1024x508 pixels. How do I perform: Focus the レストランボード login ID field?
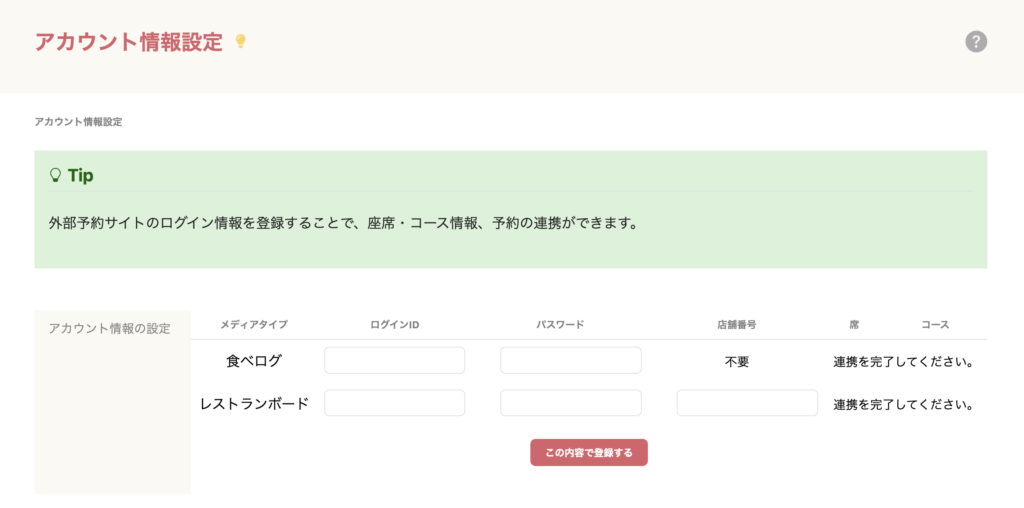click(394, 403)
